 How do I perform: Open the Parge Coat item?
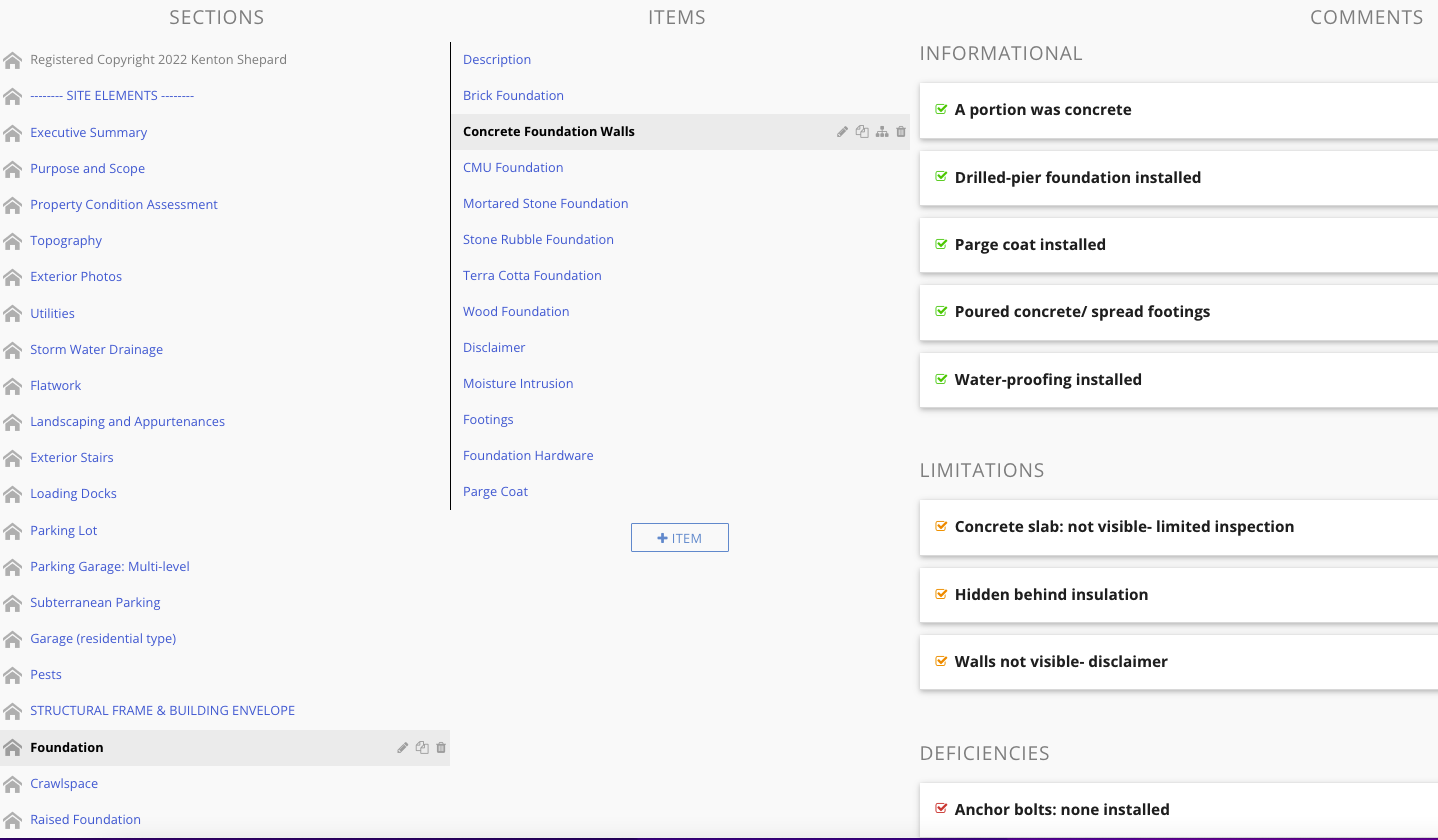pyautogui.click(x=495, y=492)
